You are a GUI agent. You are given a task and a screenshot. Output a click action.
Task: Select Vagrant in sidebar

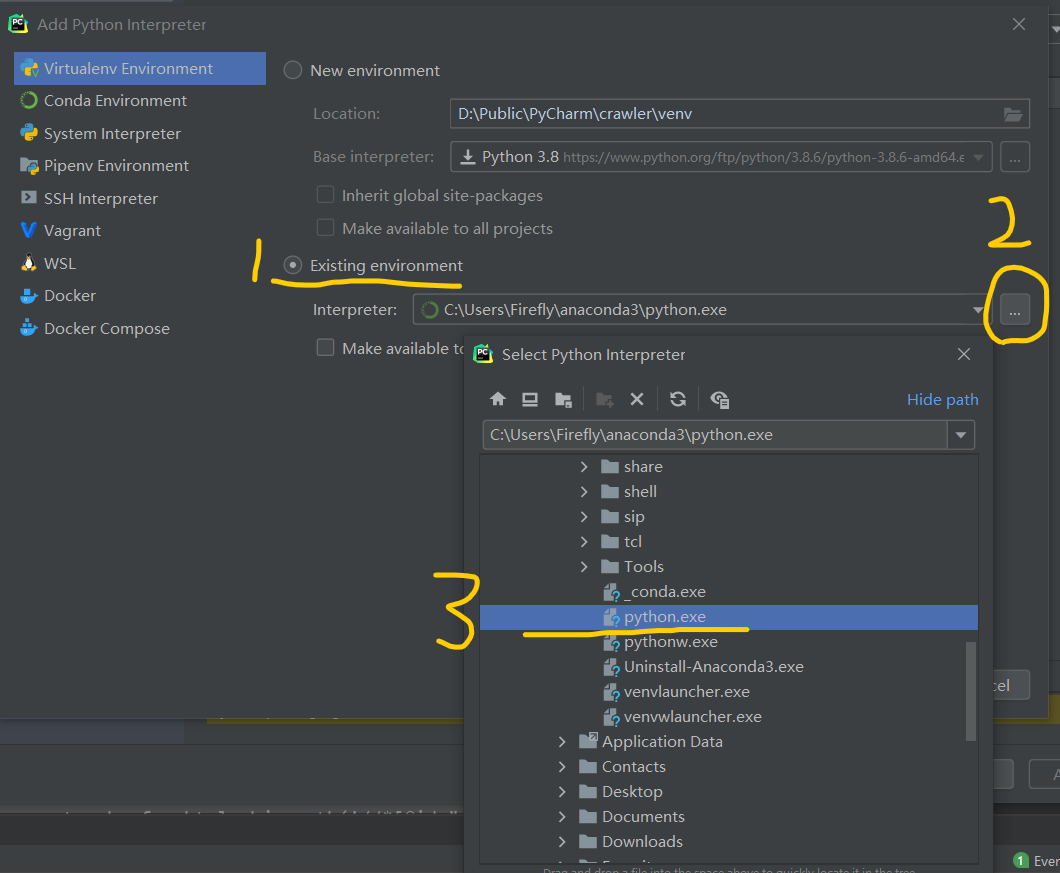pos(140,231)
